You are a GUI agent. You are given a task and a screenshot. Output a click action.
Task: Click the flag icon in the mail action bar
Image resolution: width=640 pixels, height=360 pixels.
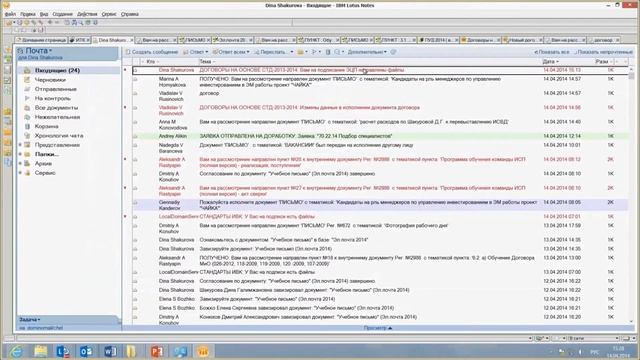pyautogui.click(x=314, y=52)
